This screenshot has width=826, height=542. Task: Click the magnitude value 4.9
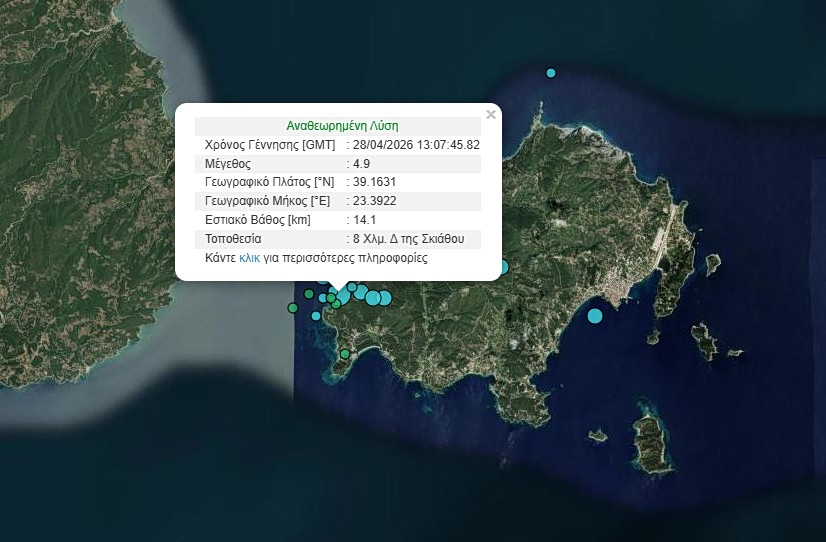362,164
